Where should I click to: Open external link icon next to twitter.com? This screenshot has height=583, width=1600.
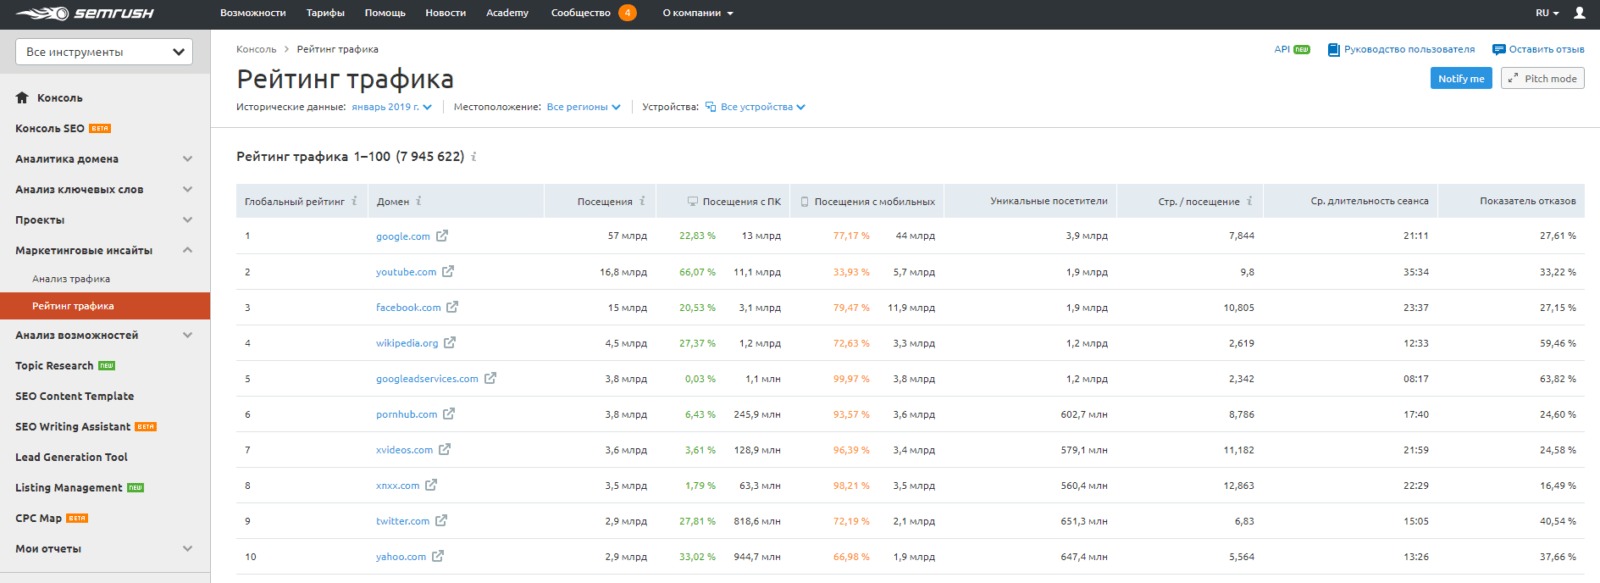point(441,521)
